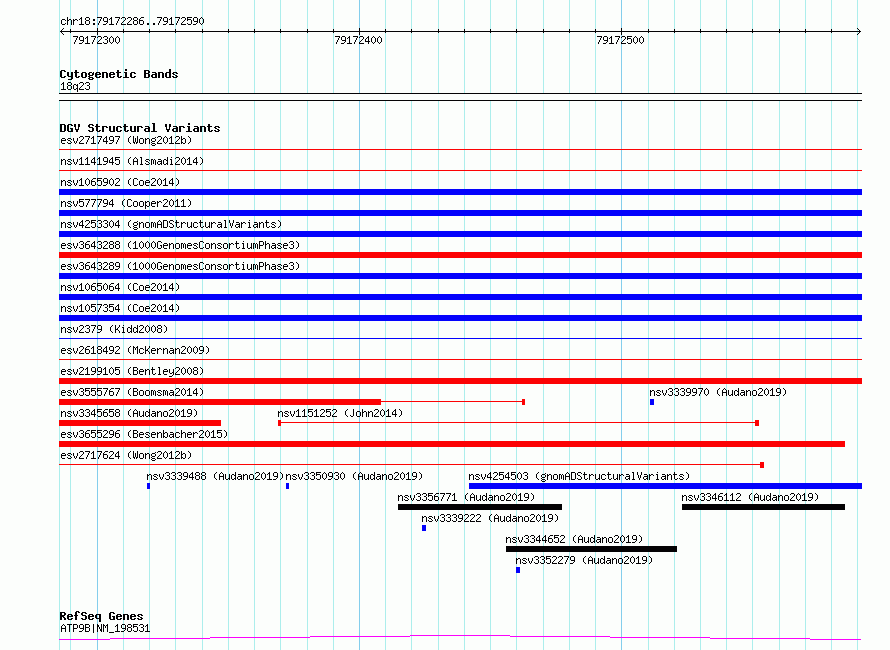890x650 pixels.
Task: Click esv2199105 (Bentley2008) label
Action: 132,371
